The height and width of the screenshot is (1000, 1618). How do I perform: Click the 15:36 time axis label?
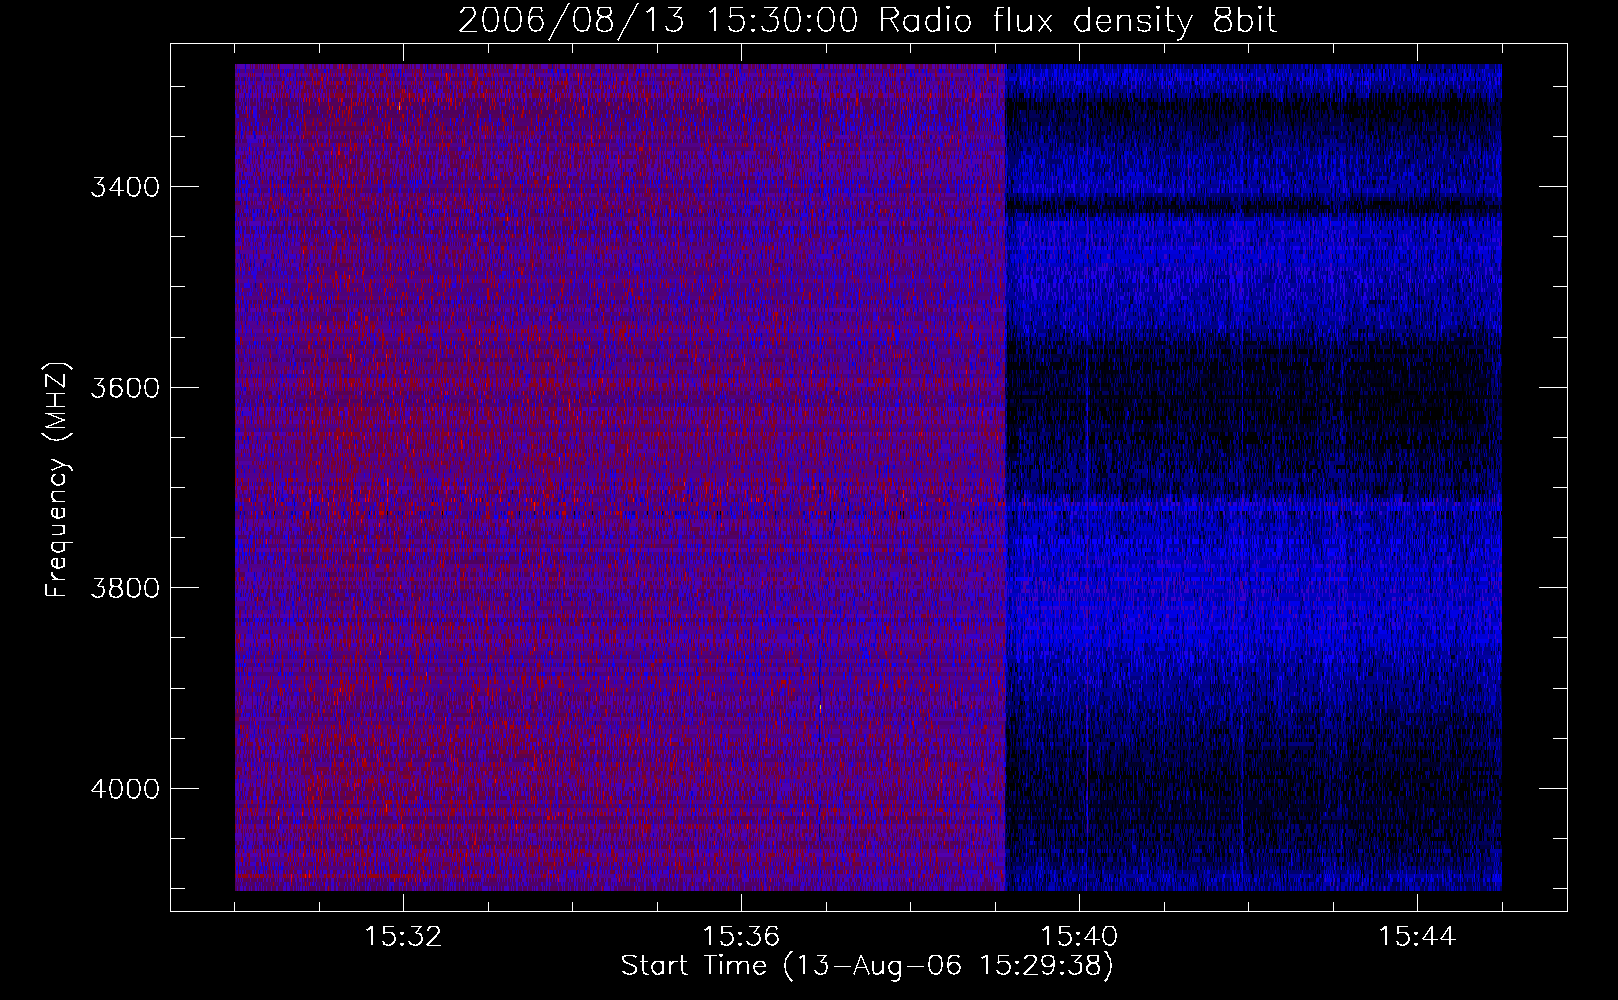(741, 936)
